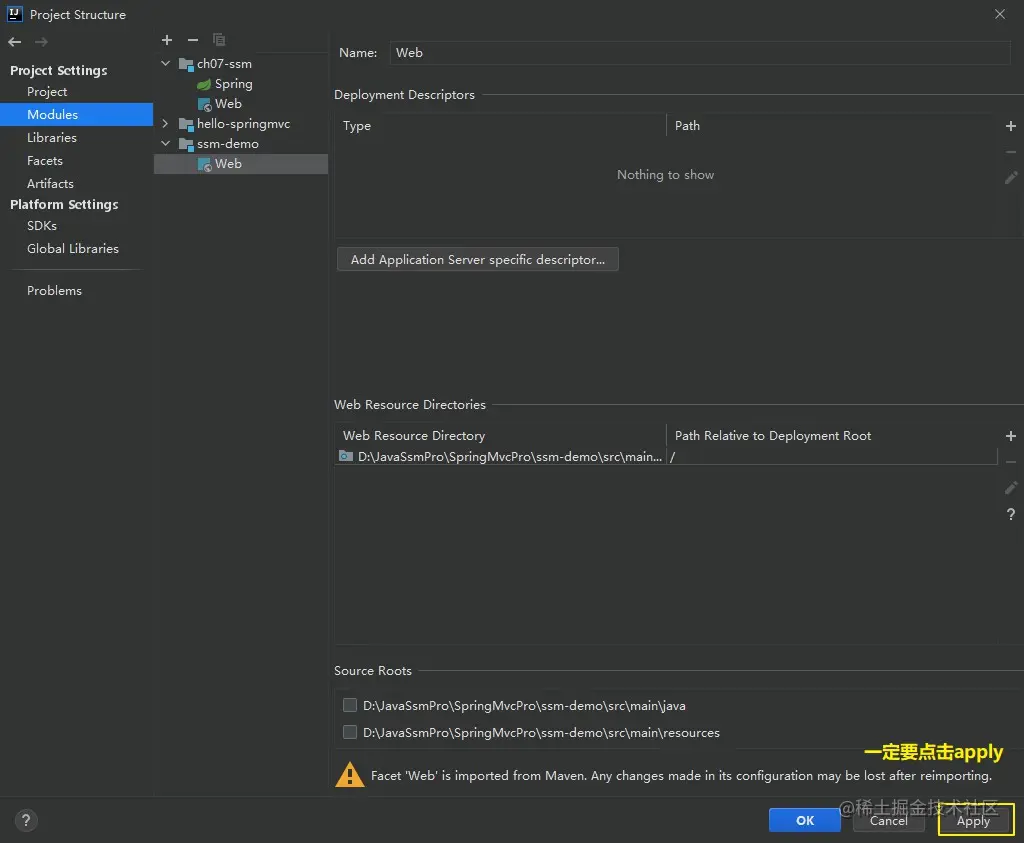The width and height of the screenshot is (1024, 843).
Task: Select the Spring facet in tree
Action: pyautogui.click(x=234, y=84)
